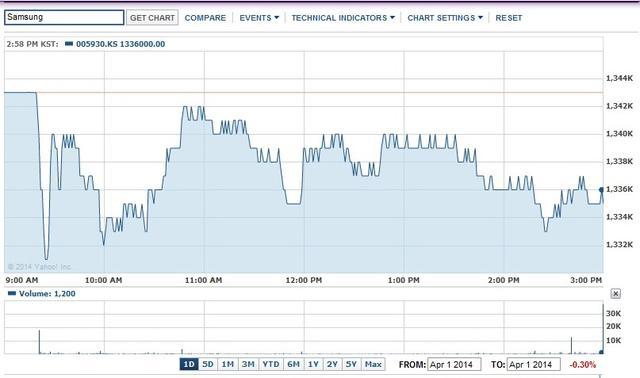
Task: Click the 1,338K price axis label
Action: tap(619, 161)
